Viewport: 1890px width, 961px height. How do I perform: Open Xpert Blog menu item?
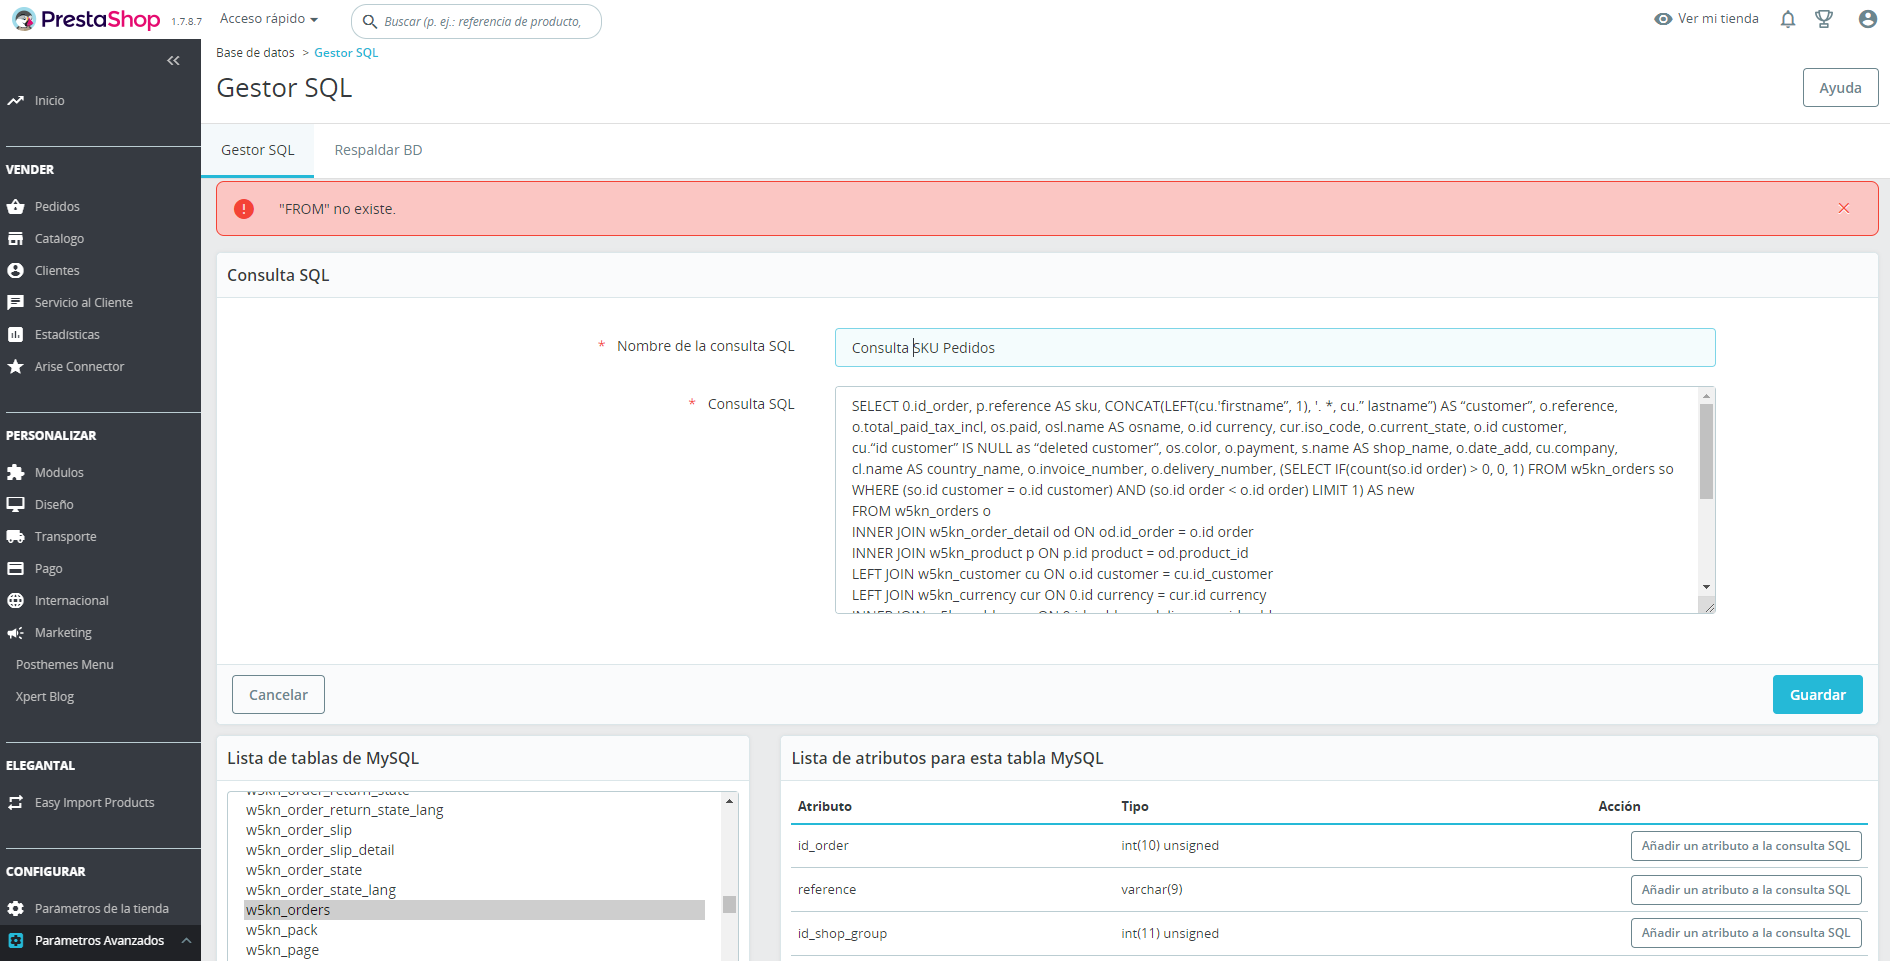[x=45, y=697]
